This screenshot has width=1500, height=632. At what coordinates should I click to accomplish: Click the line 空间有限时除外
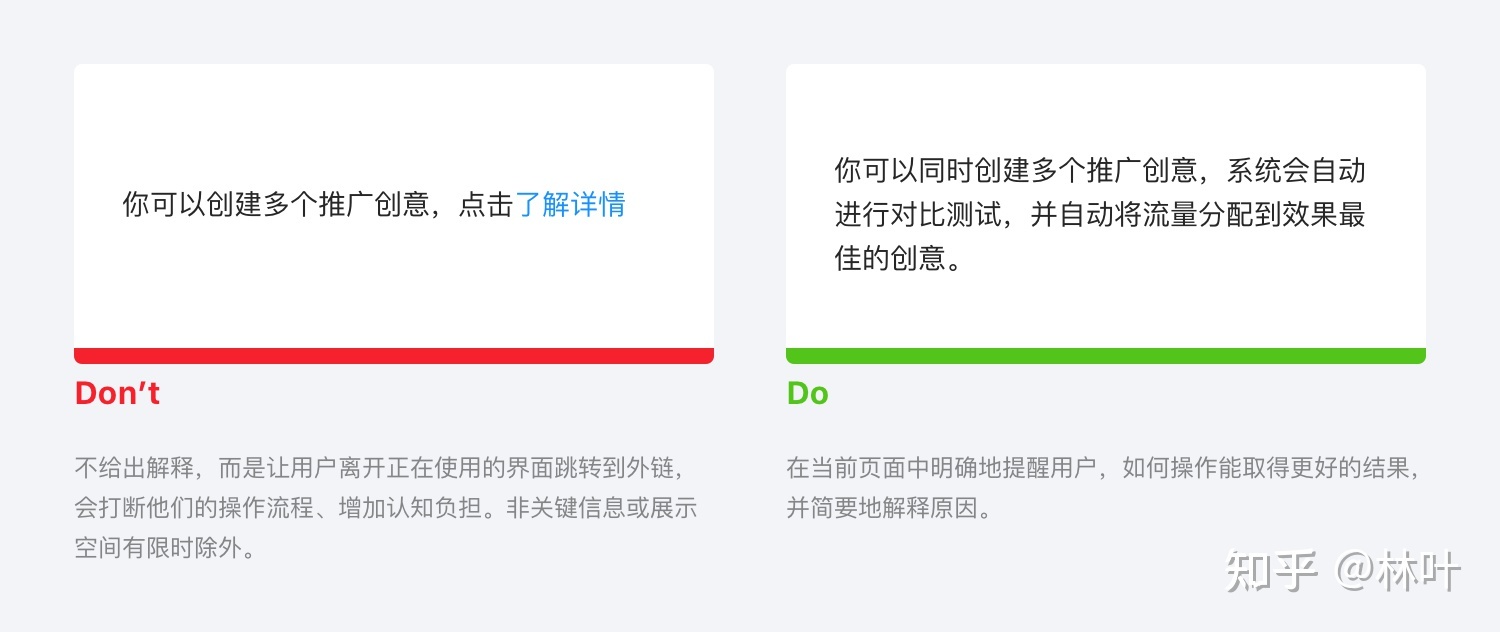click(165, 549)
